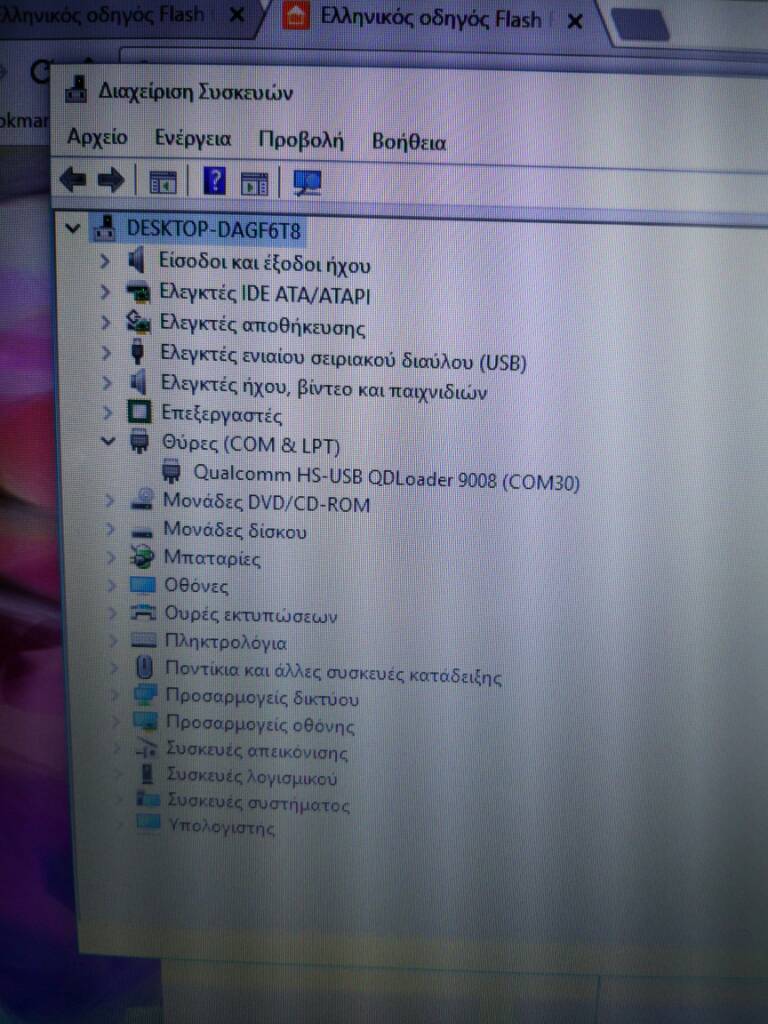Click the Θύρες (COM & LPT) port icon

(139, 441)
